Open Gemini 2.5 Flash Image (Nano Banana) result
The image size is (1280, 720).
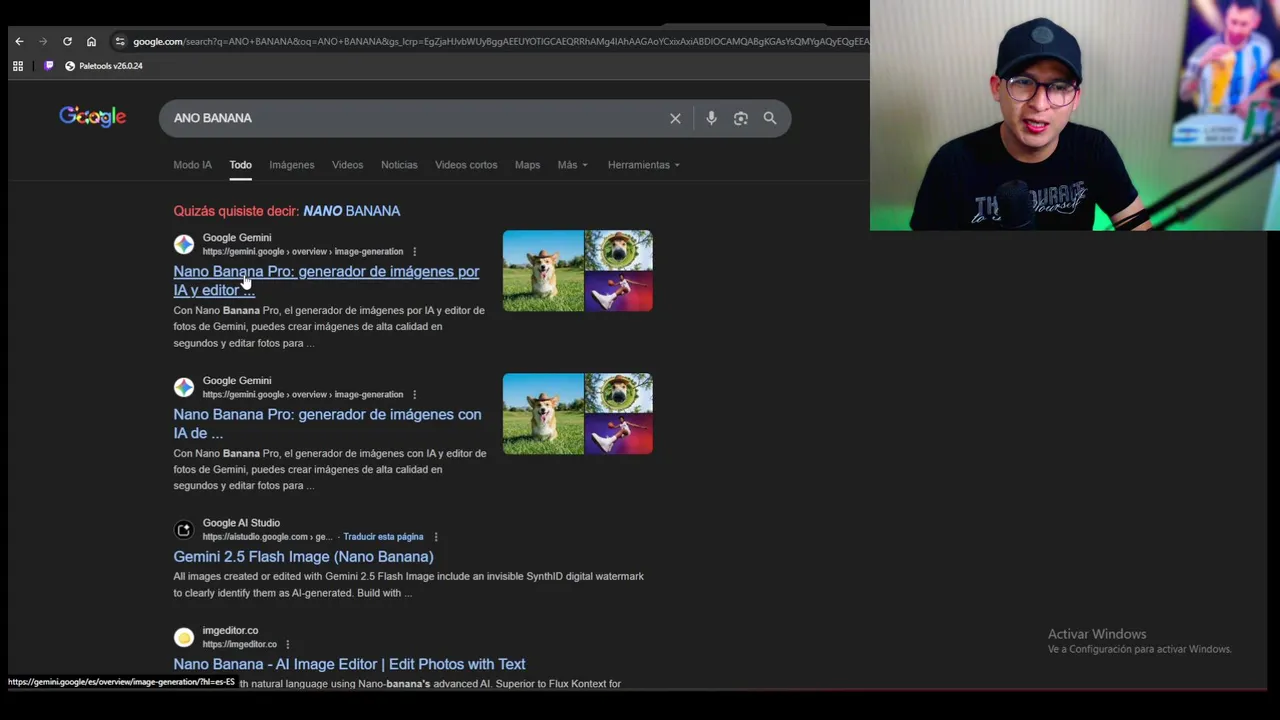tap(303, 557)
